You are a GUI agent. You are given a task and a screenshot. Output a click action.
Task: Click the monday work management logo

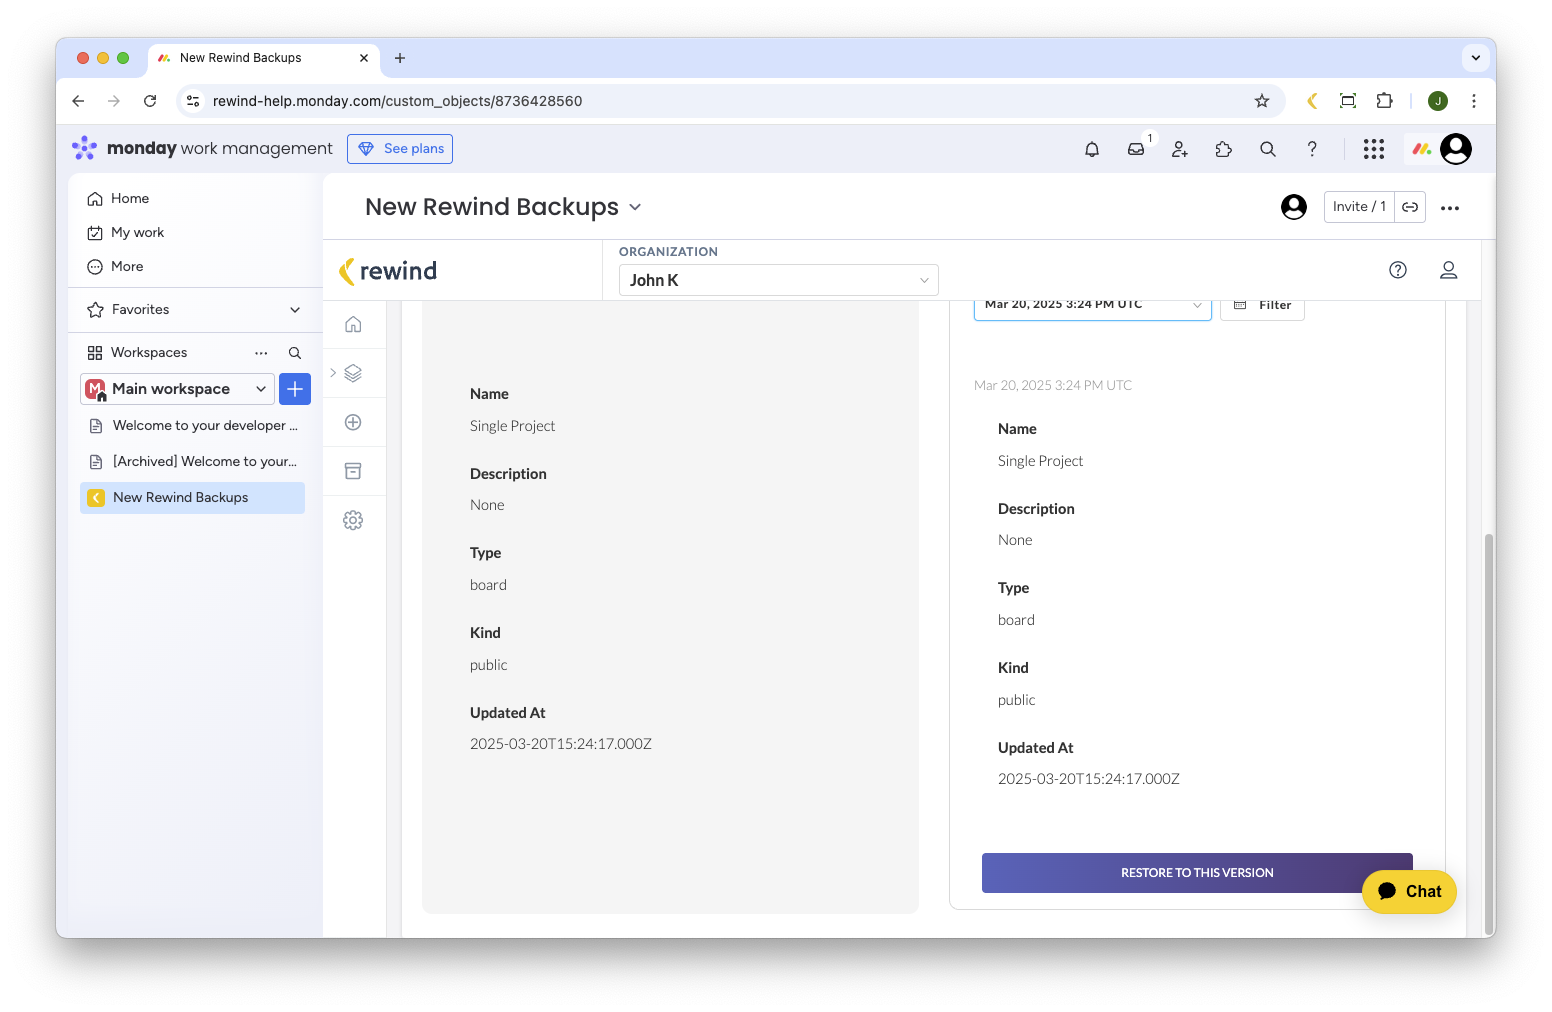[x=202, y=149]
